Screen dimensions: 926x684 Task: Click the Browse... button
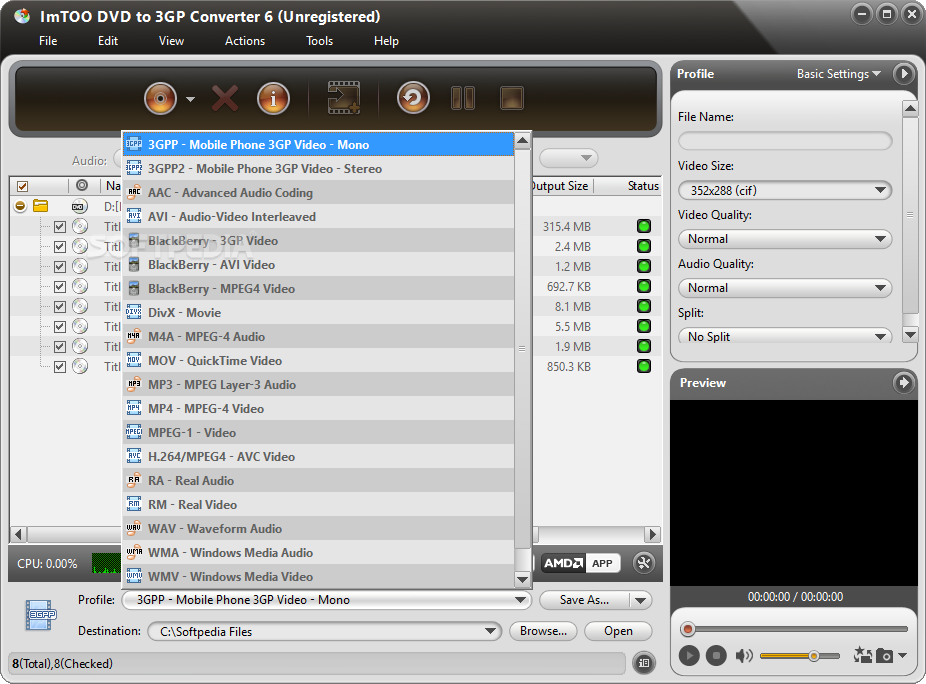pyautogui.click(x=543, y=631)
